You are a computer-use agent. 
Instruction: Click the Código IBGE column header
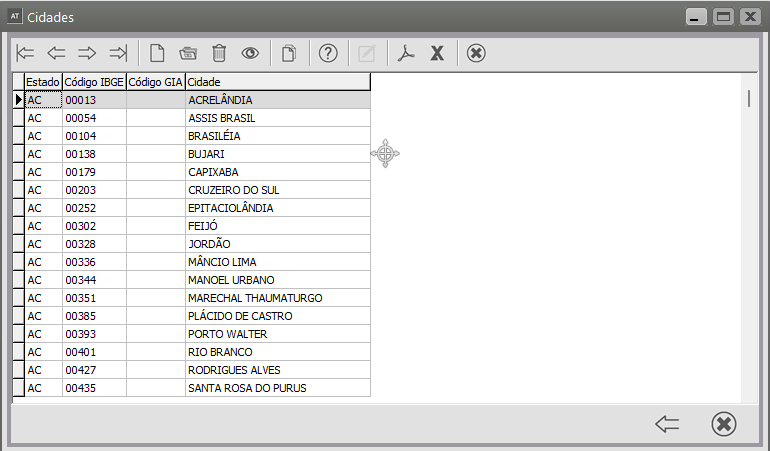pyautogui.click(x=94, y=82)
